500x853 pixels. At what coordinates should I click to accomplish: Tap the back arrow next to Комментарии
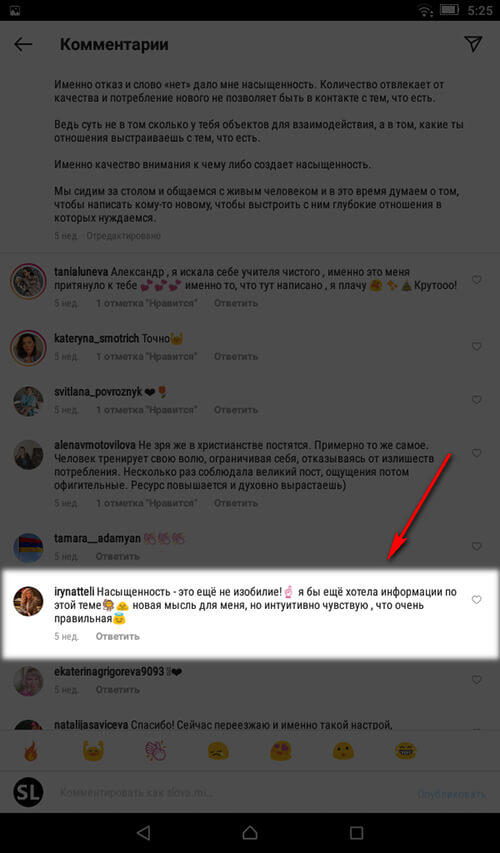(x=23, y=44)
